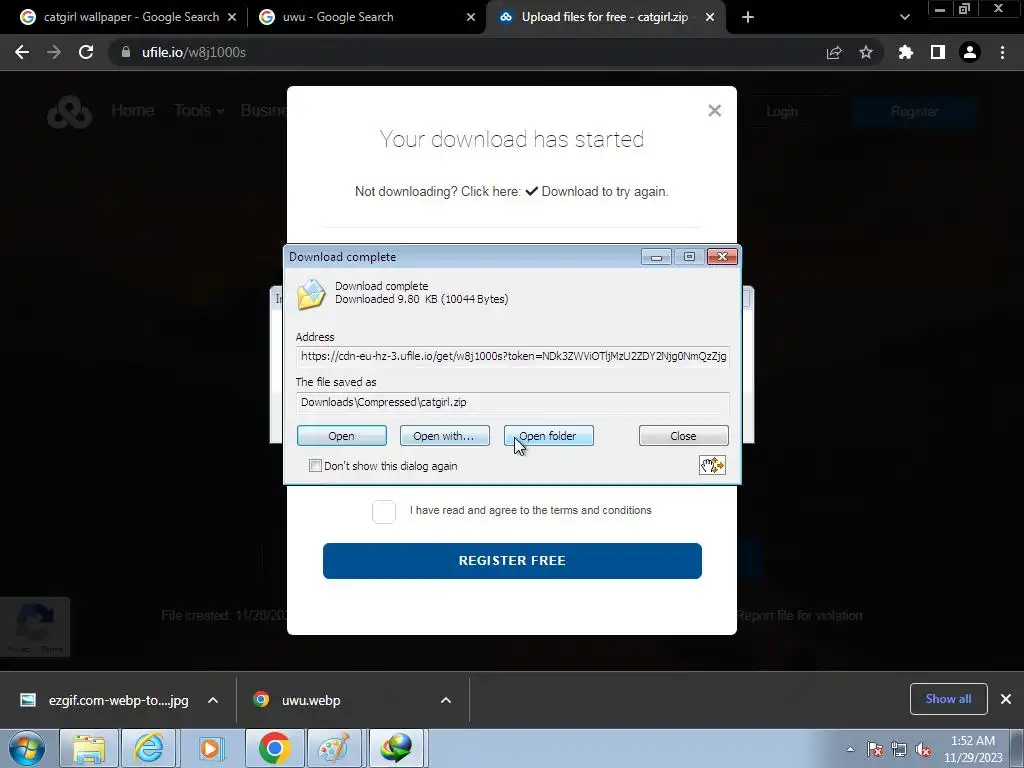Agree to the terms and conditions checkbox
This screenshot has height=768, width=1024.
[383, 511]
